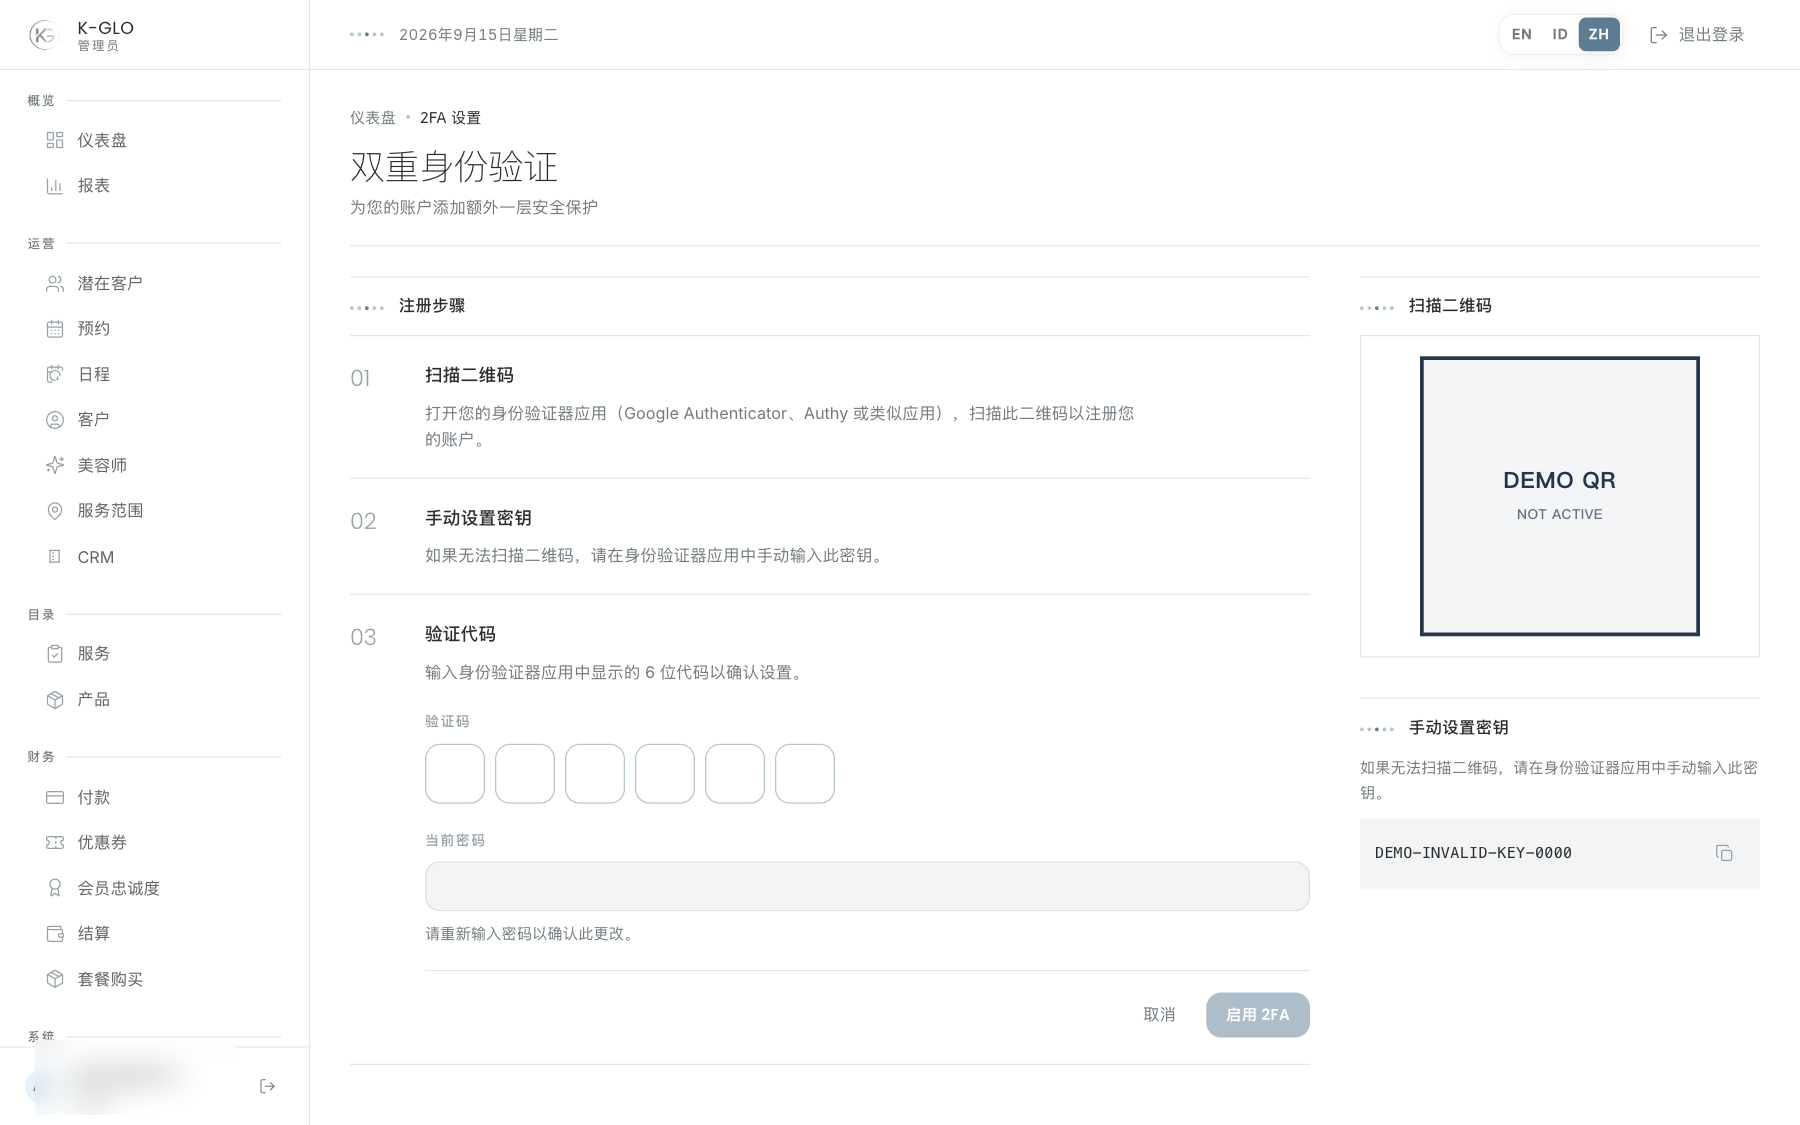Switch language to ID

coord(1559,34)
